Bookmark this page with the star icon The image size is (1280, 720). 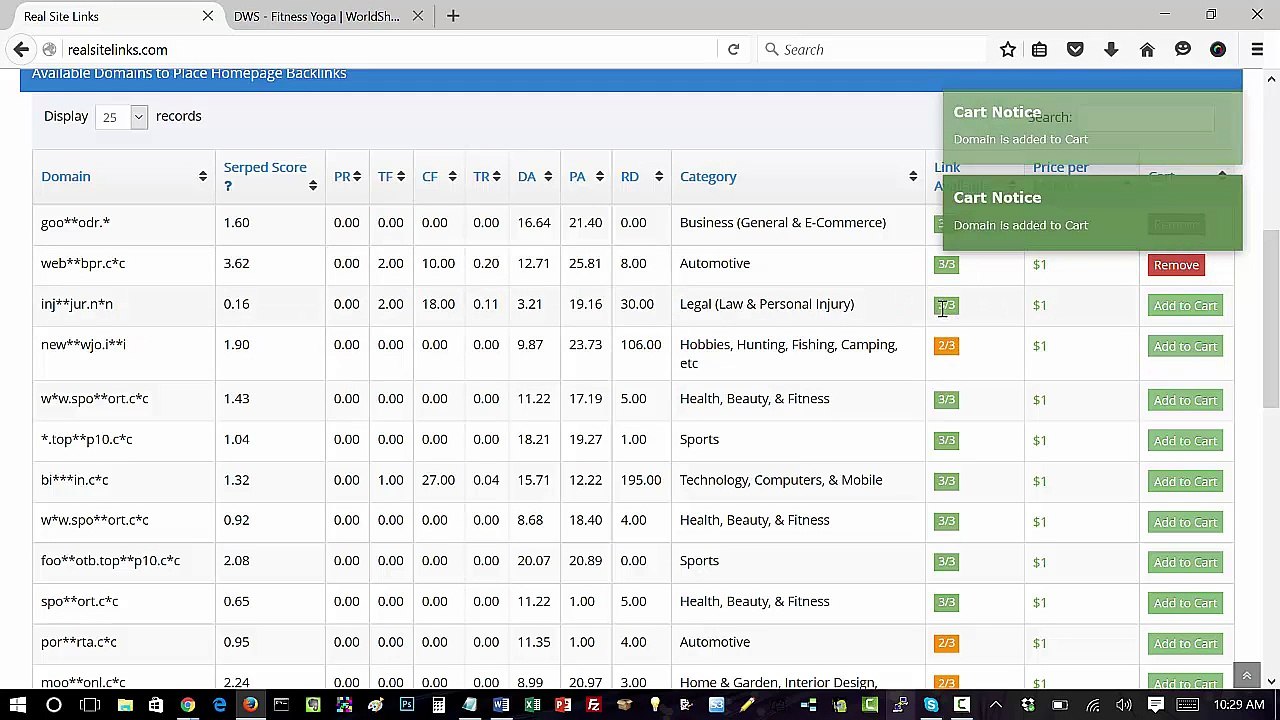[x=1008, y=49]
